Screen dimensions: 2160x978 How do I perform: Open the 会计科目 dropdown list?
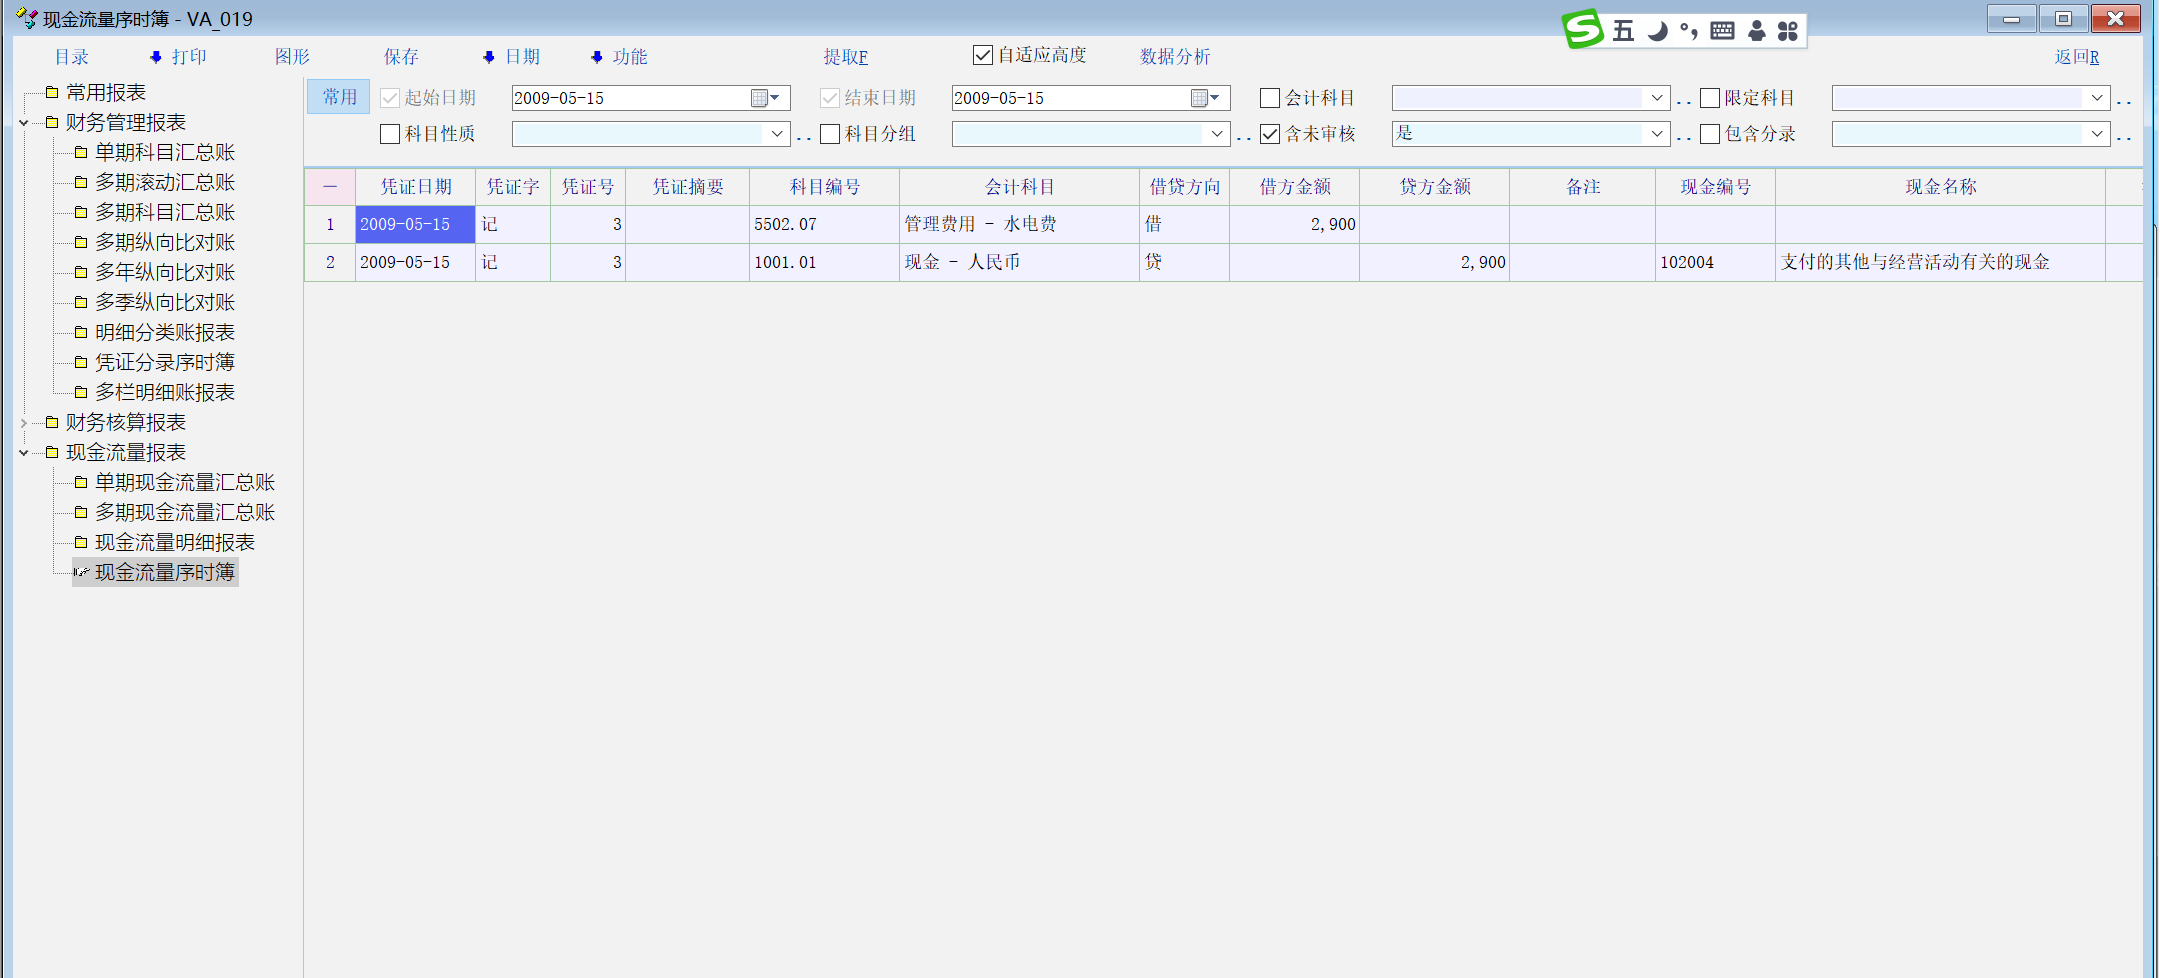[1657, 98]
